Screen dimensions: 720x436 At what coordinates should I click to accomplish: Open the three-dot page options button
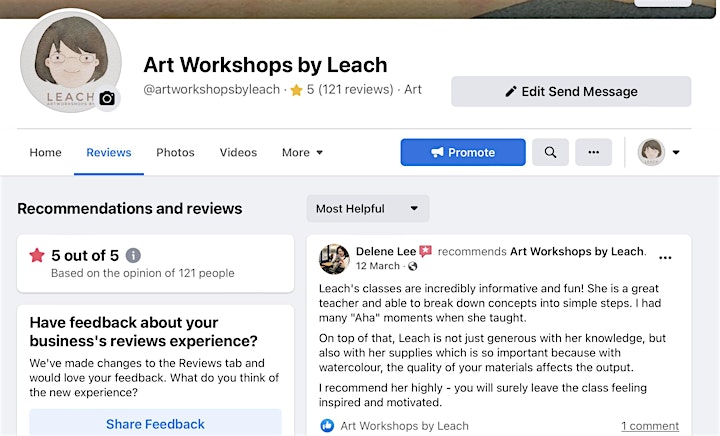(x=593, y=152)
